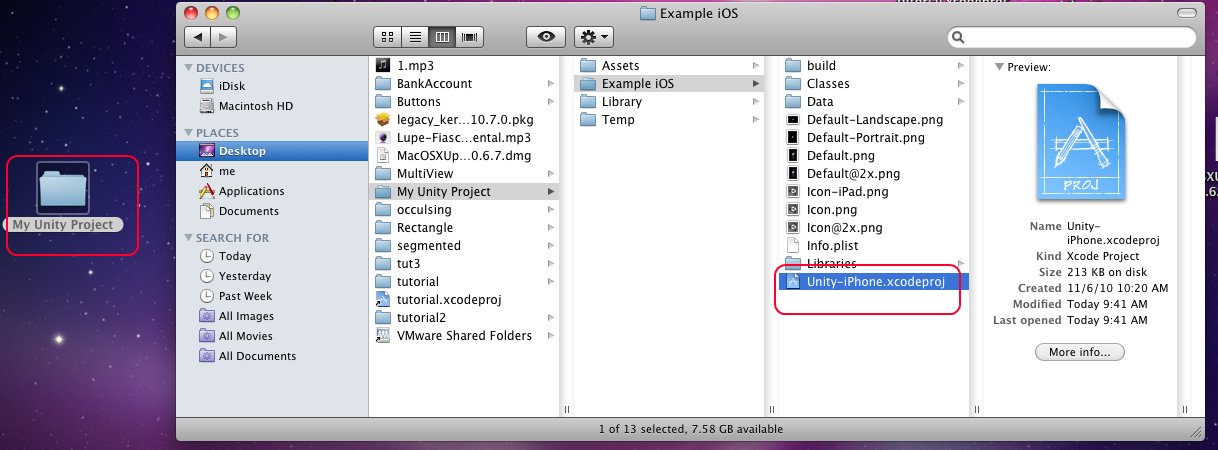Switch to list view
1218x450 pixels.
point(414,37)
